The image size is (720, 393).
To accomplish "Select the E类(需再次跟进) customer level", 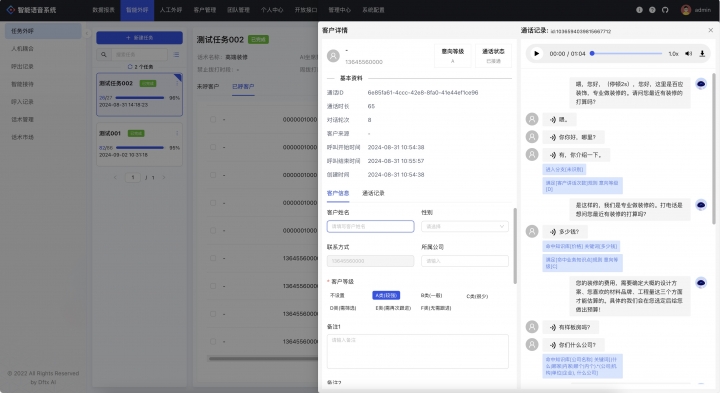I will click(x=393, y=308).
